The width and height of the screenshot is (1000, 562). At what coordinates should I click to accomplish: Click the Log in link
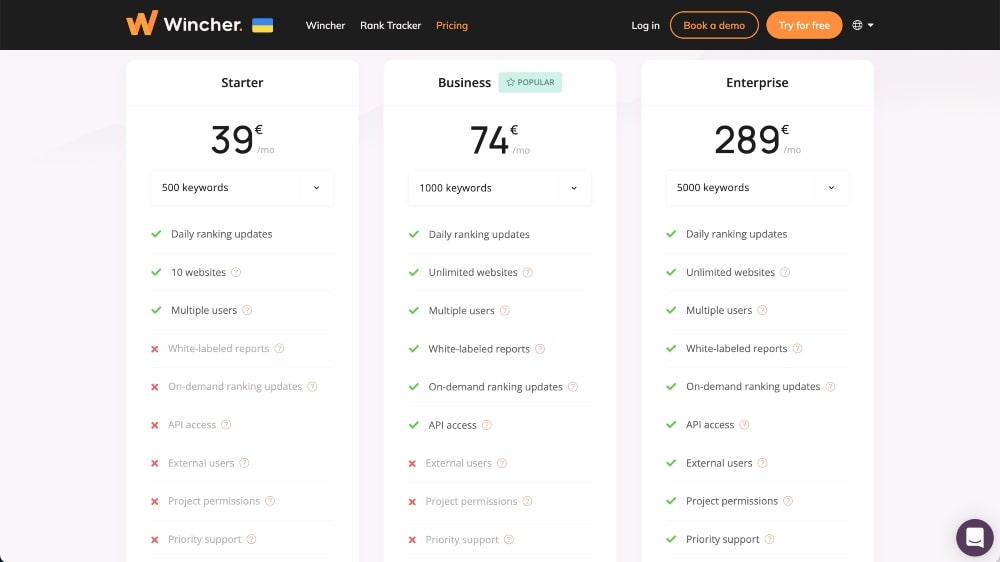(x=645, y=25)
